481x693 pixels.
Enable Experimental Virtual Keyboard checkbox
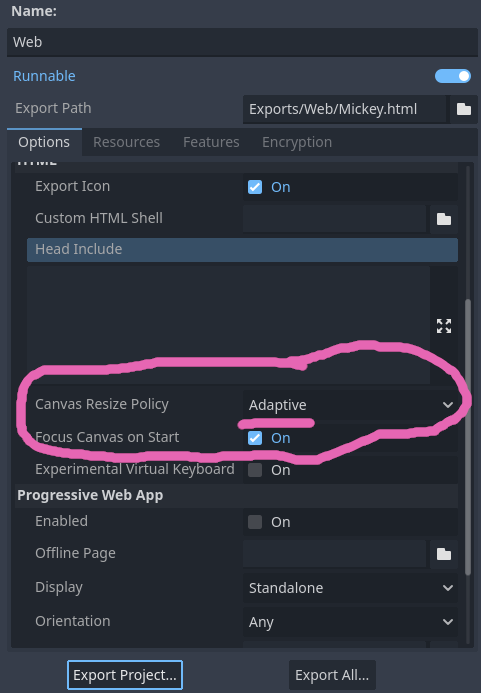click(255, 470)
